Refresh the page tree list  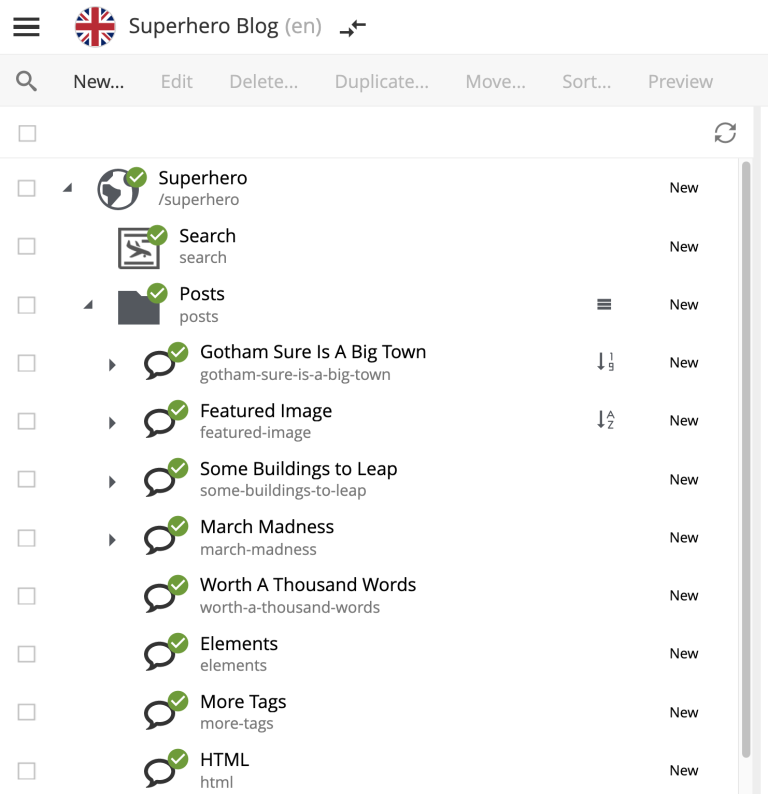[x=725, y=133]
